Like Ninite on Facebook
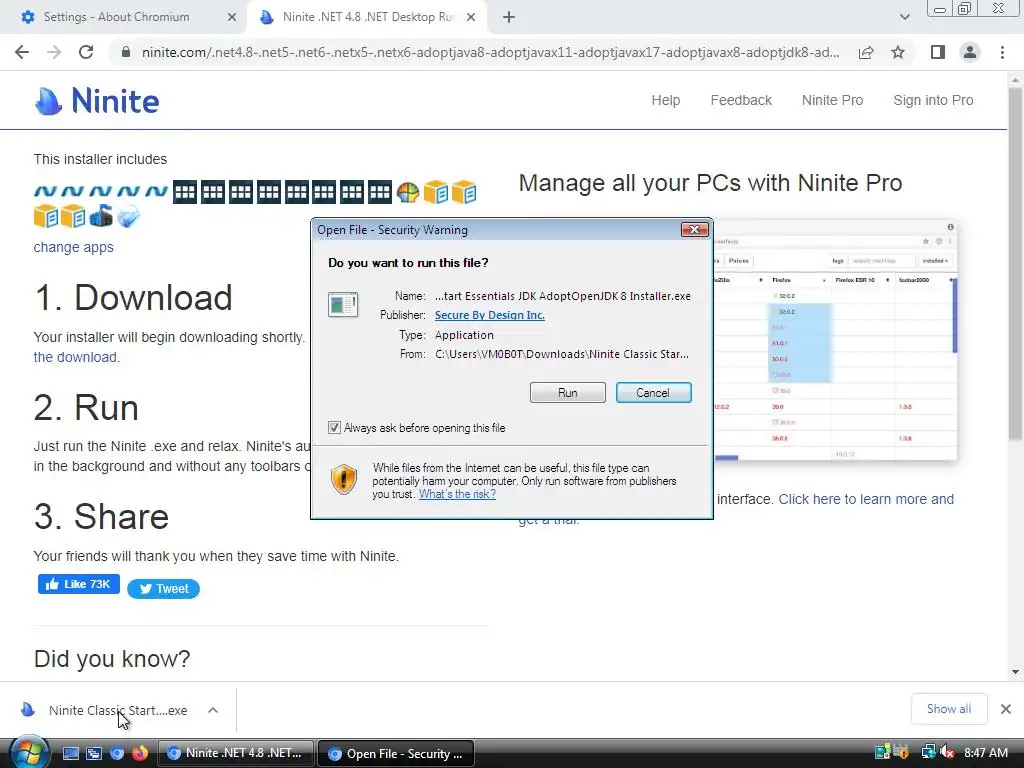This screenshot has height=768, width=1024. (78, 584)
